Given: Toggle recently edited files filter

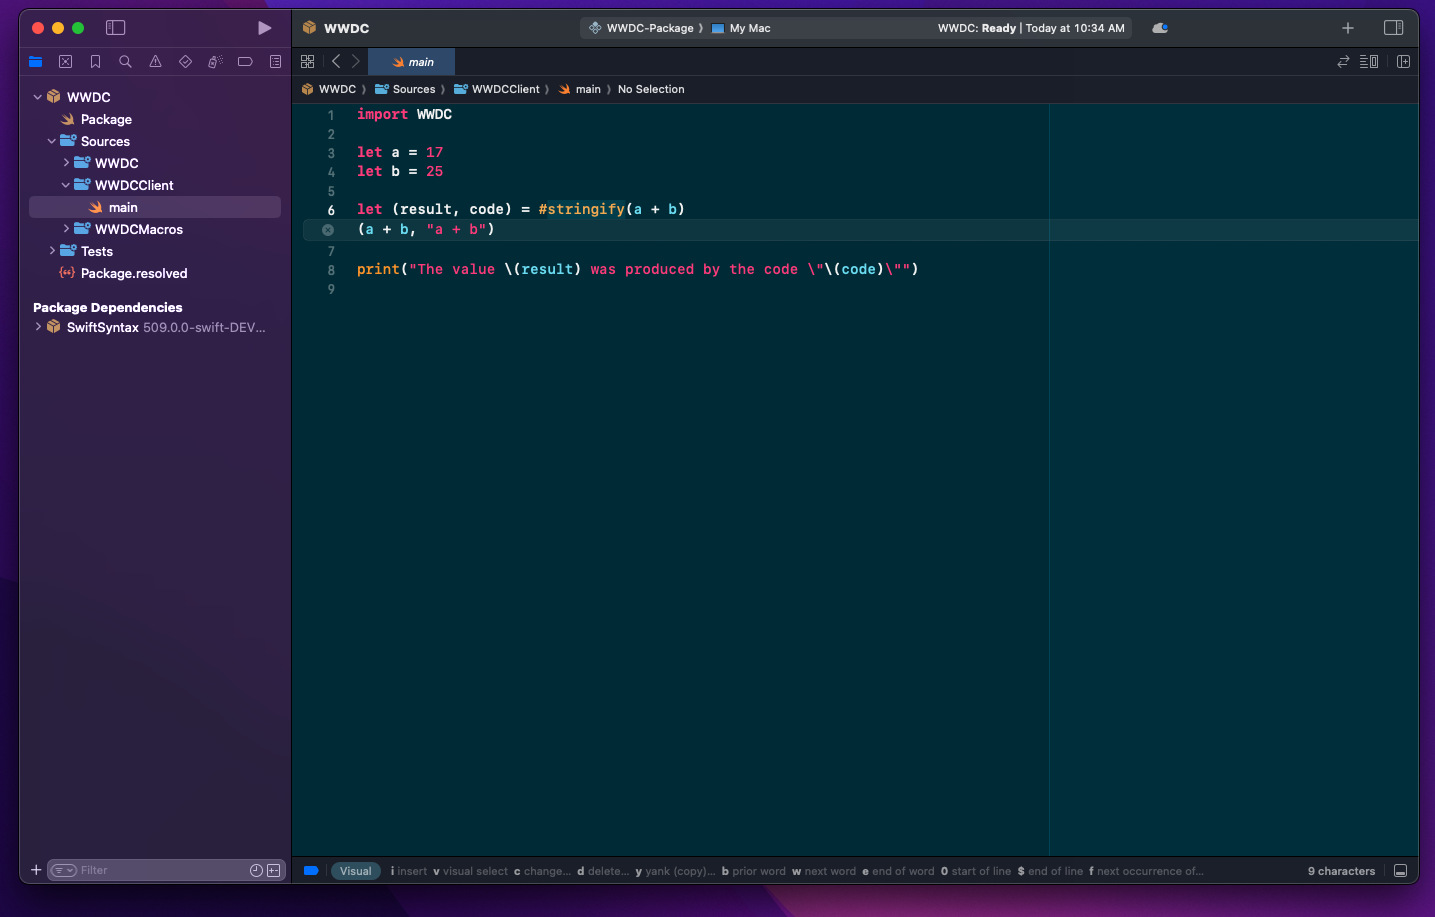Looking at the screenshot, I should pos(256,870).
